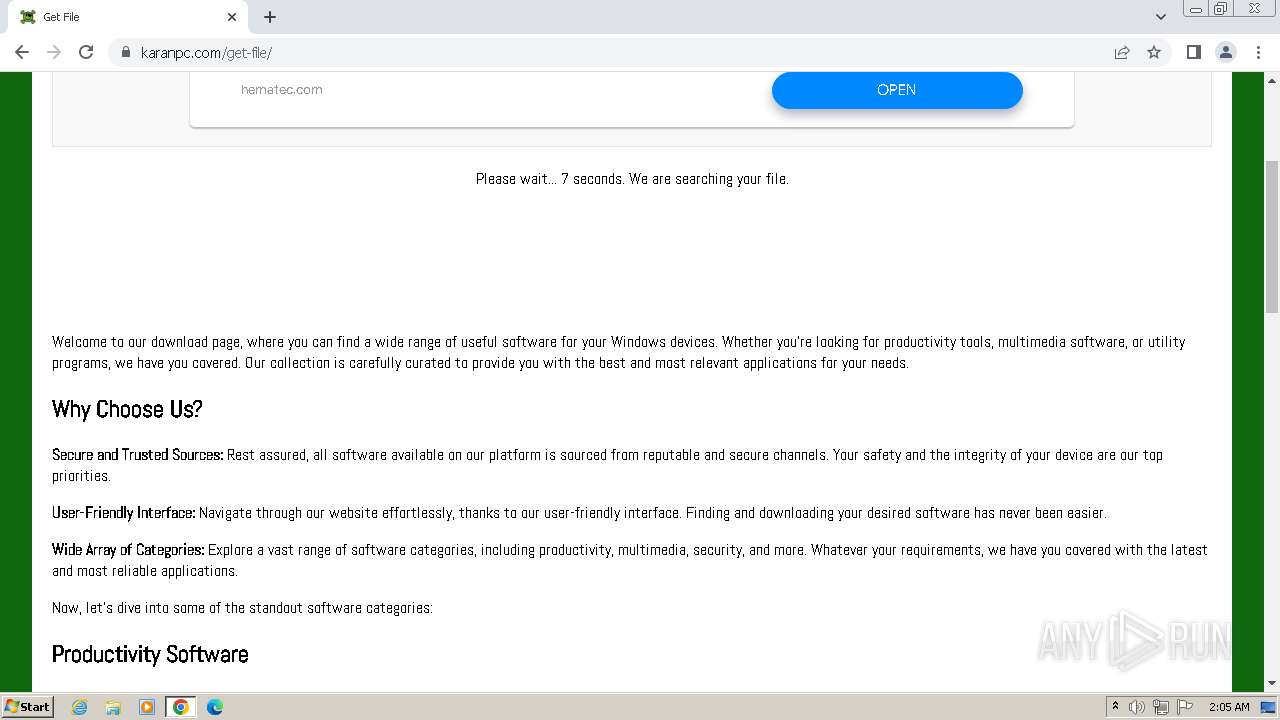
Task: Reload the karanpc page
Action: [x=86, y=52]
